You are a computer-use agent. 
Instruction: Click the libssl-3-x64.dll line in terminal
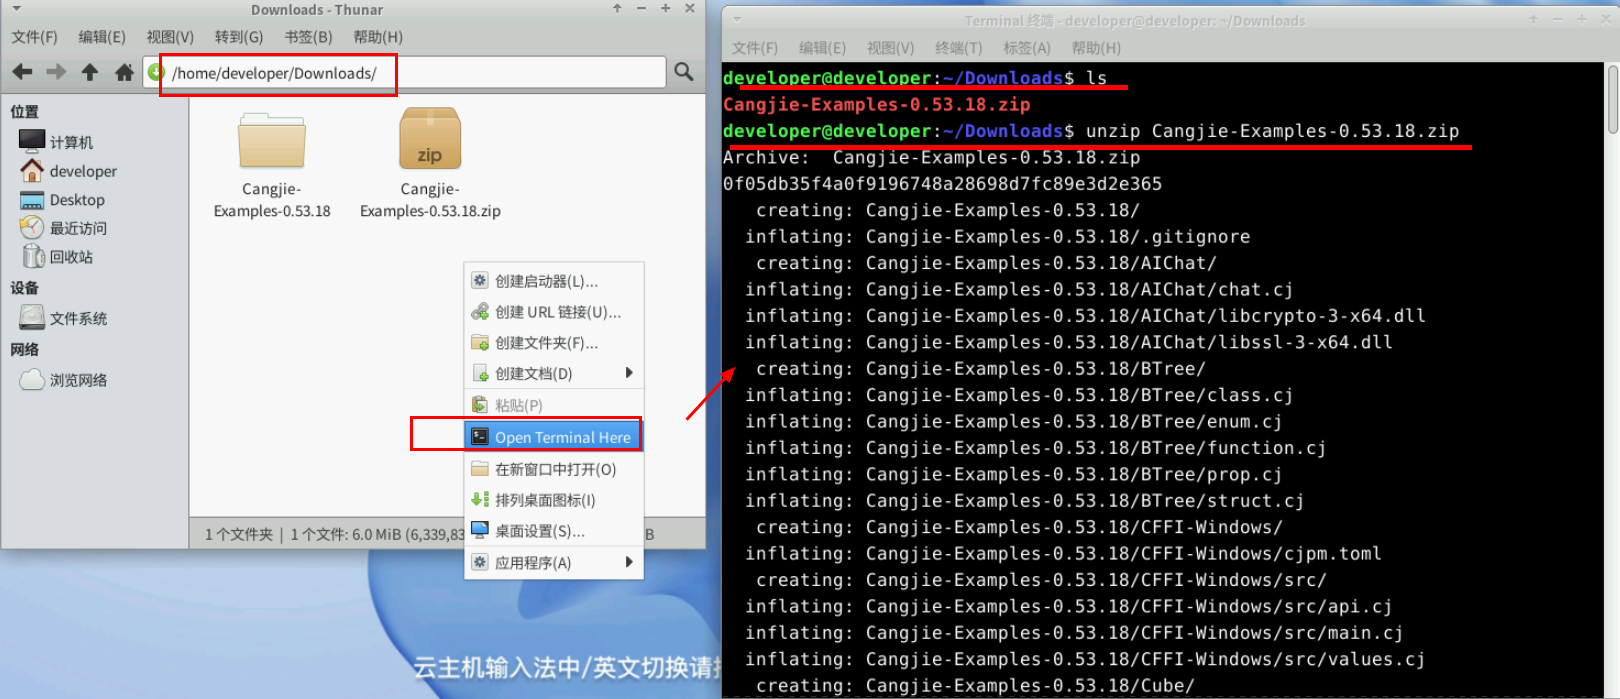click(1069, 343)
